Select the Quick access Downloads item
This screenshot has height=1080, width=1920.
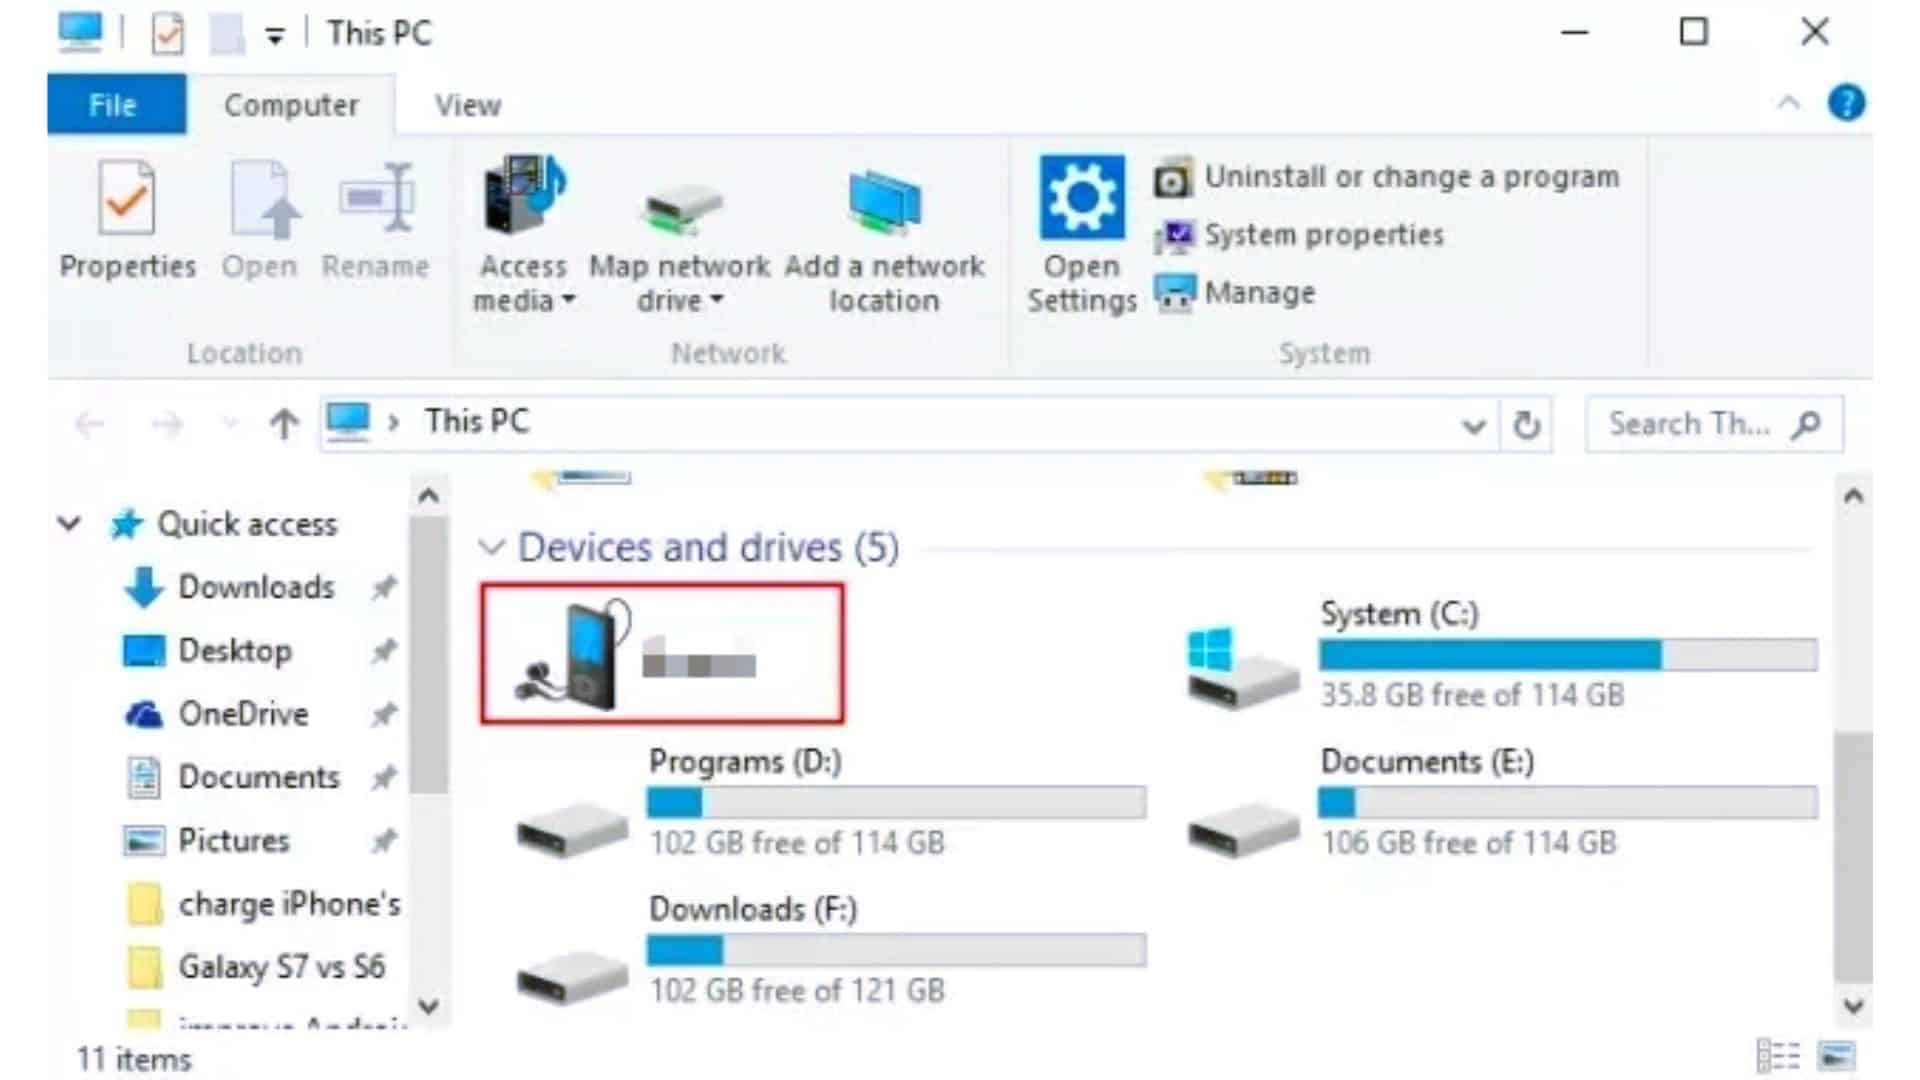(x=257, y=587)
